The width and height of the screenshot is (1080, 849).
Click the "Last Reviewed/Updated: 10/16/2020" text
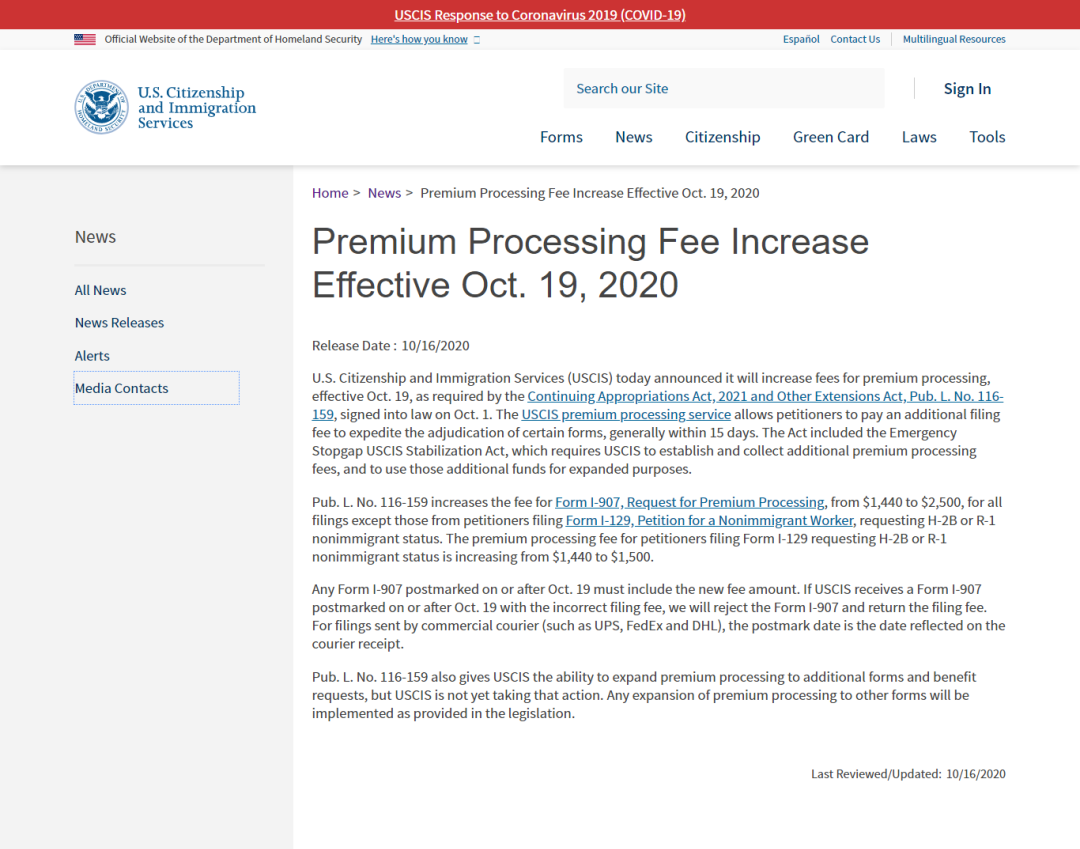(x=908, y=774)
